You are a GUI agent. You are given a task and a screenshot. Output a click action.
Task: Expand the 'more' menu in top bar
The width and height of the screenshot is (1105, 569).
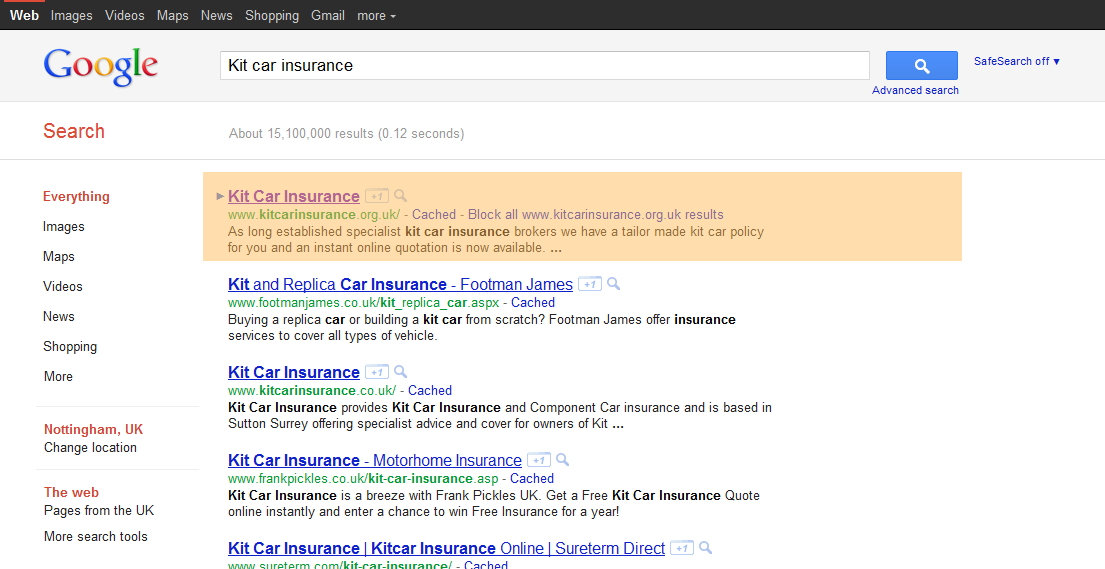pos(376,16)
